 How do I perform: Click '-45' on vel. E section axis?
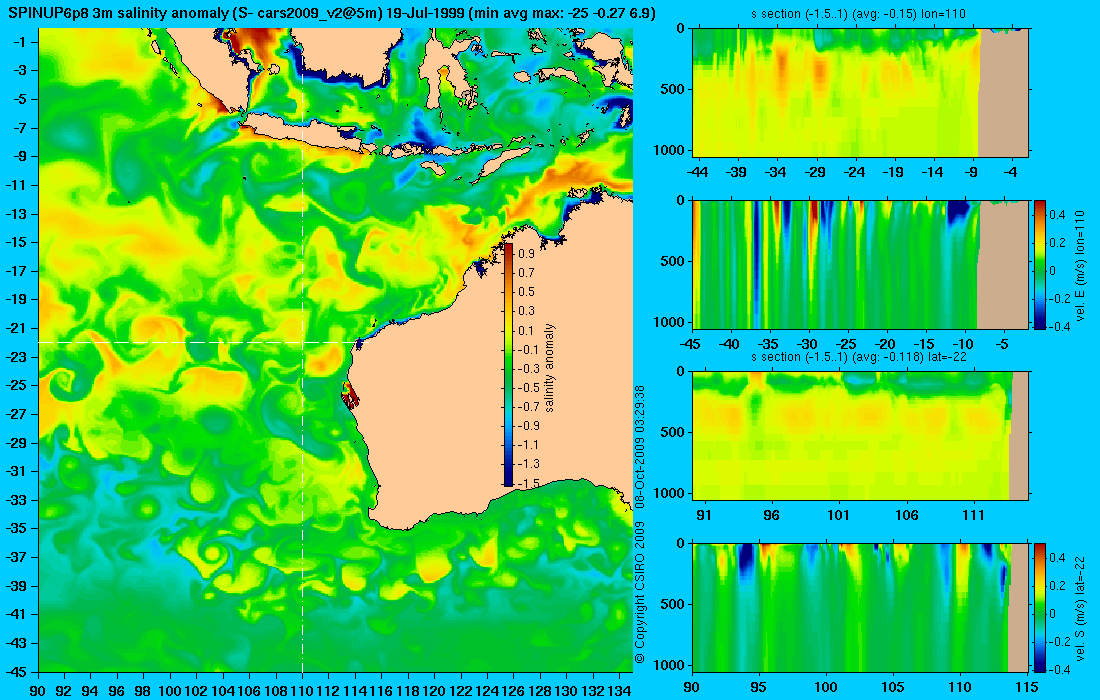pos(692,344)
